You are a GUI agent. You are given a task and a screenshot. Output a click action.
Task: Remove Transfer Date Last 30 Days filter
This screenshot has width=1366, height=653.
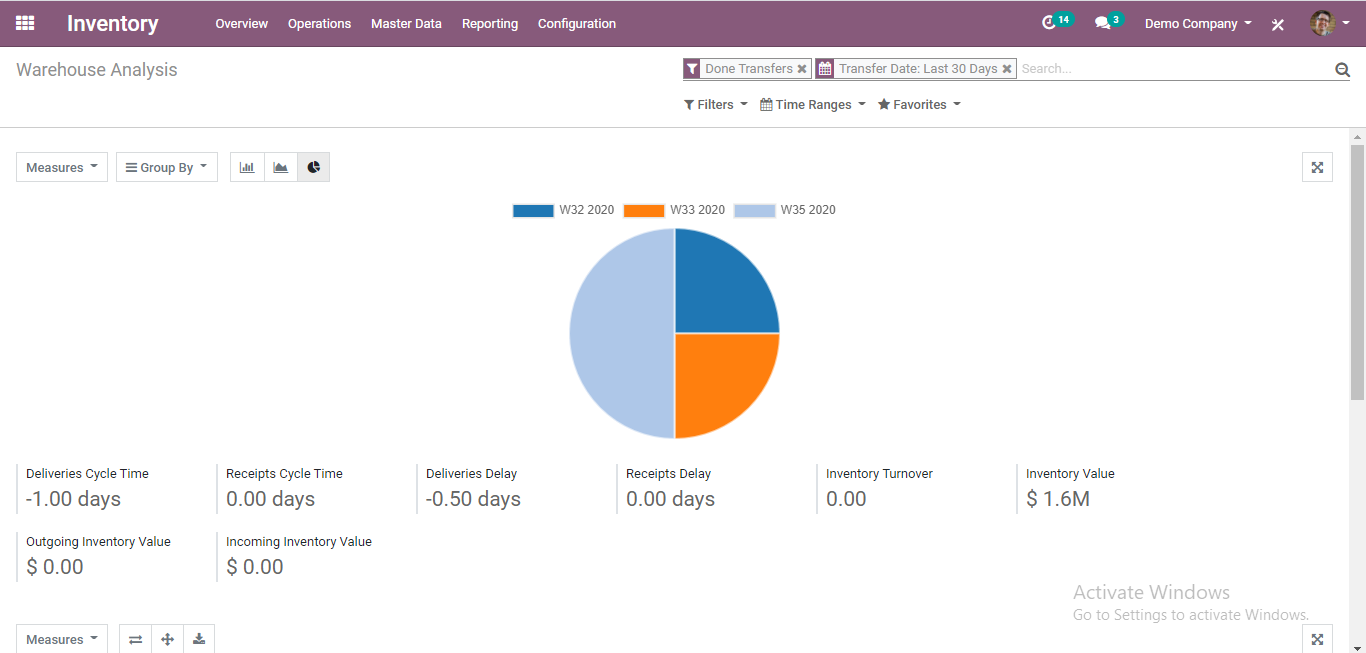click(x=1007, y=69)
